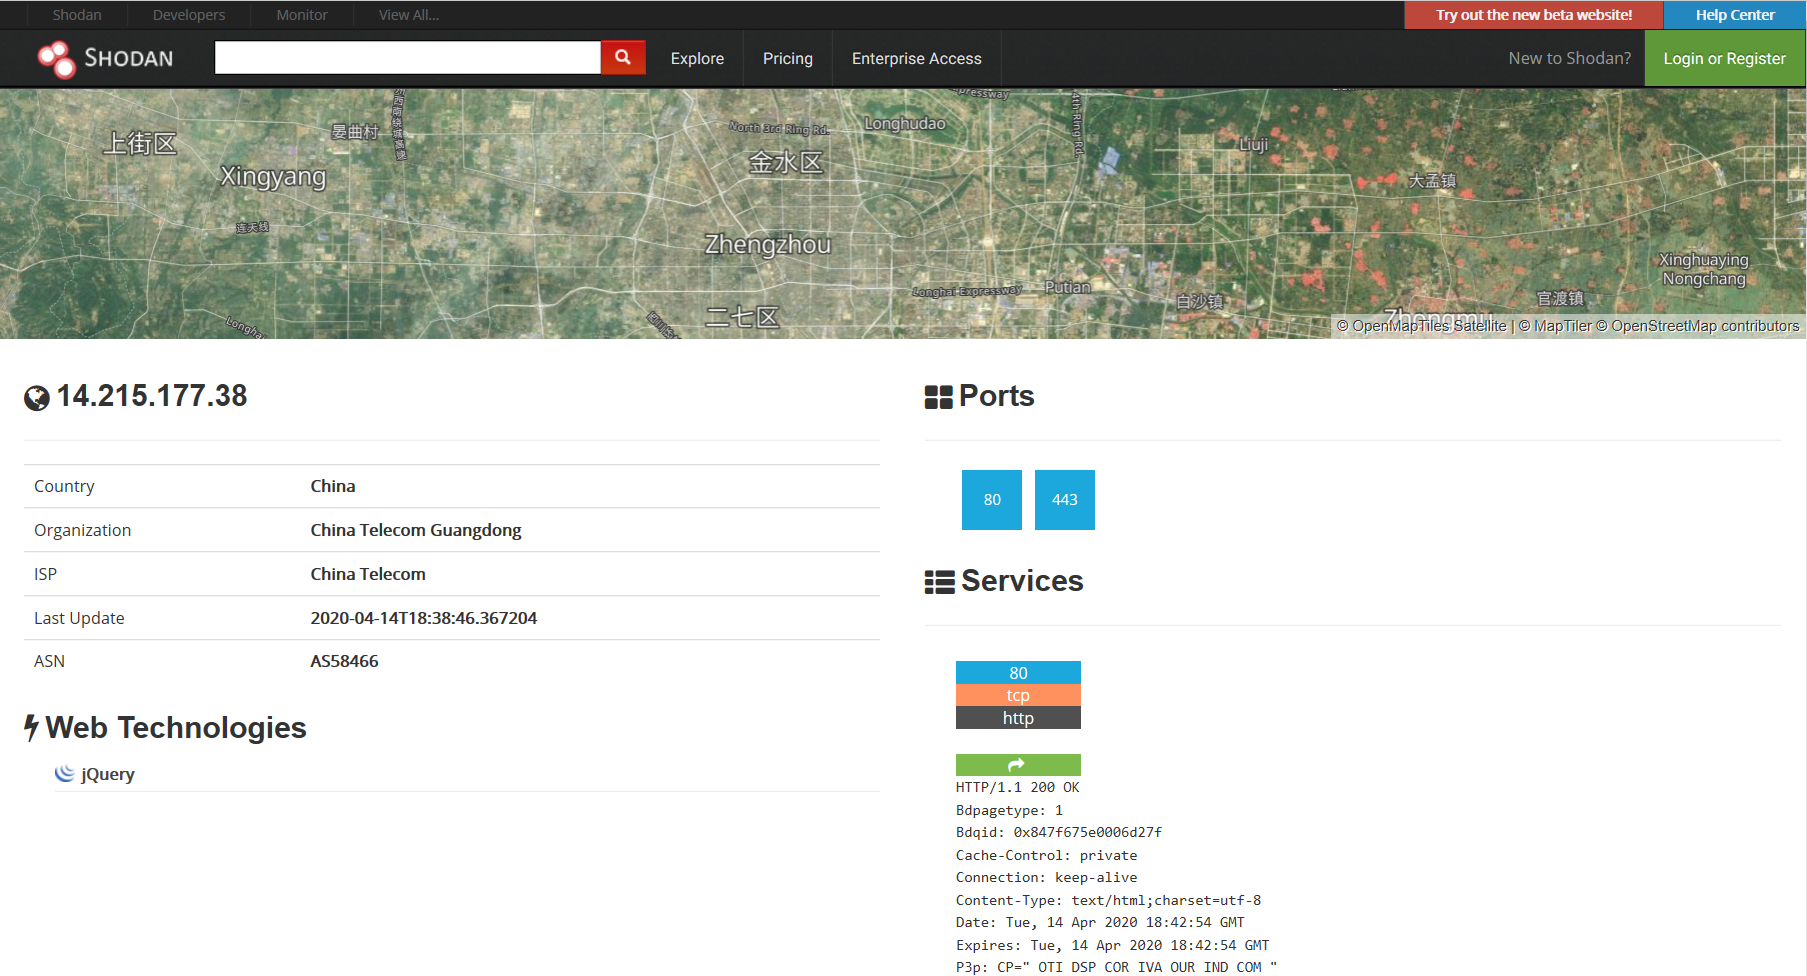Click into the Shodan search field
This screenshot has width=1807, height=976.
tap(407, 58)
